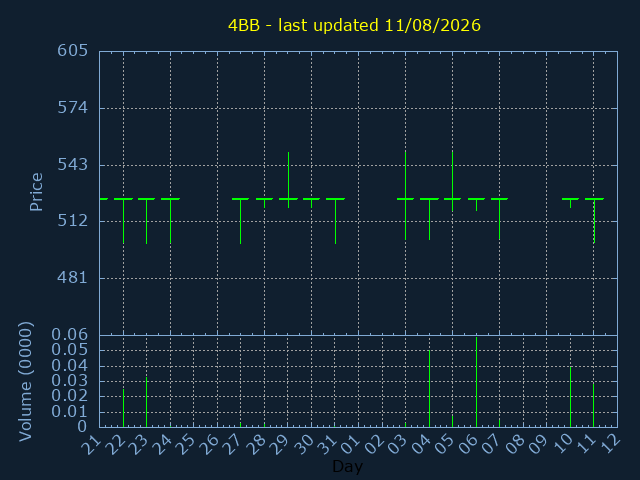
Task: Click the volume bar on day 10
Action: [x=571, y=397]
